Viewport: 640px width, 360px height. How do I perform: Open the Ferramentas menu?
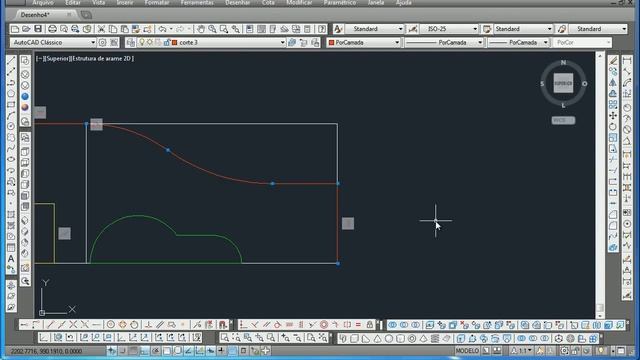click(197, 2)
